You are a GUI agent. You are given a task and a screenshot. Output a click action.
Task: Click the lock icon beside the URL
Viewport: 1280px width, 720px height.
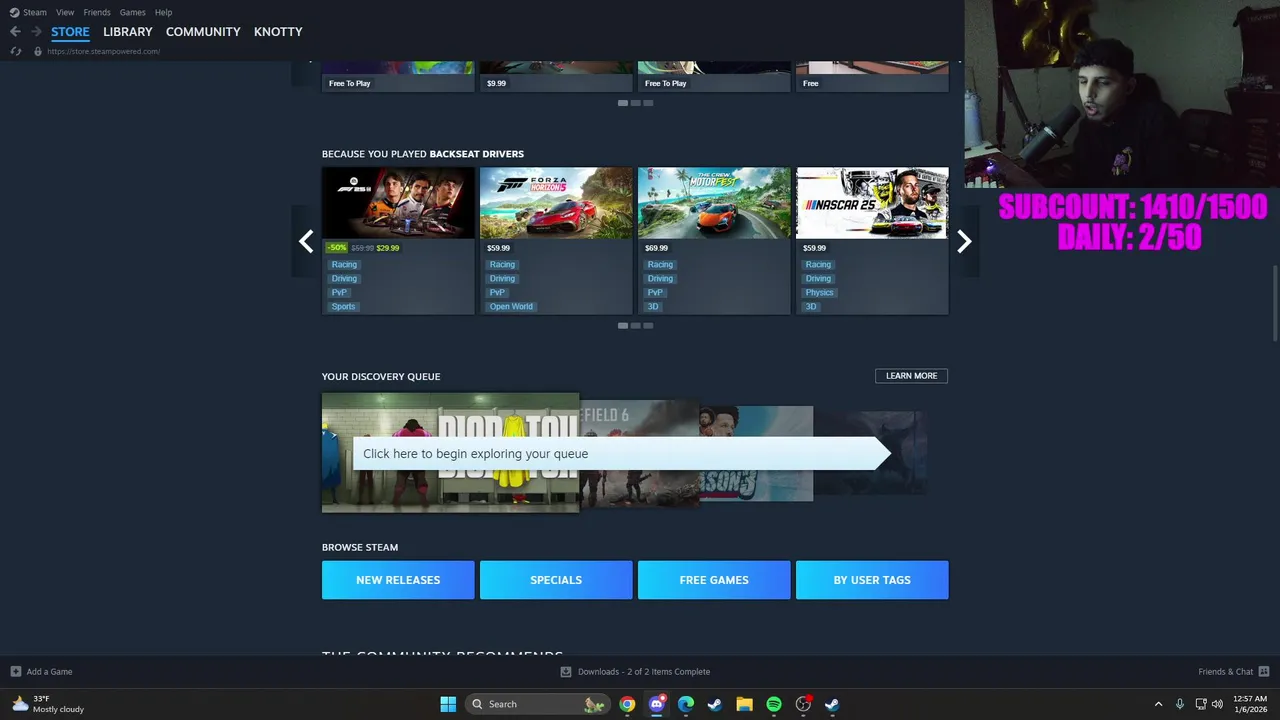tap(38, 51)
